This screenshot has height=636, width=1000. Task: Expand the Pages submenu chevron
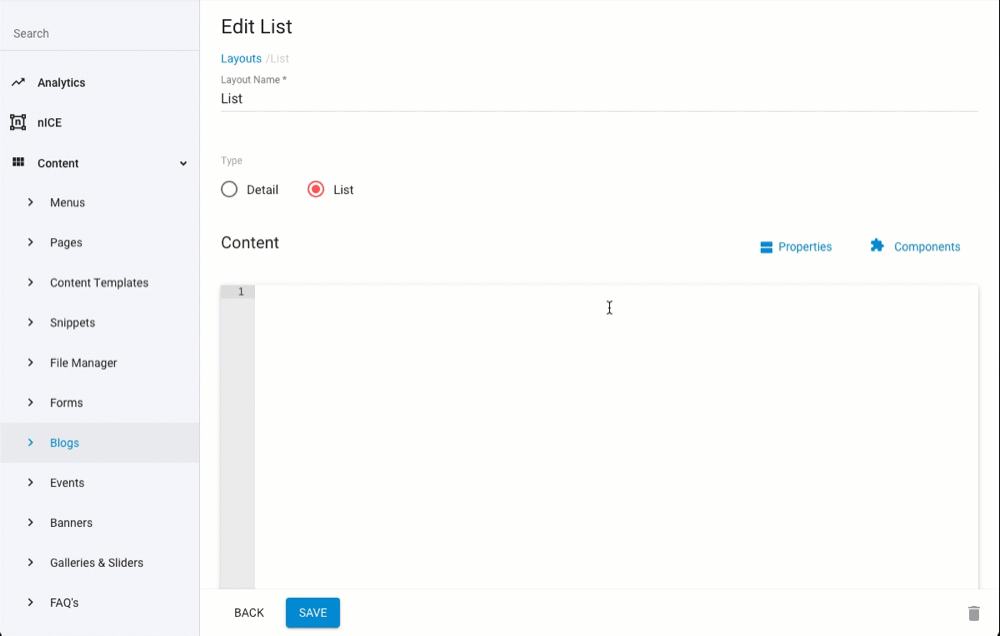tap(31, 242)
